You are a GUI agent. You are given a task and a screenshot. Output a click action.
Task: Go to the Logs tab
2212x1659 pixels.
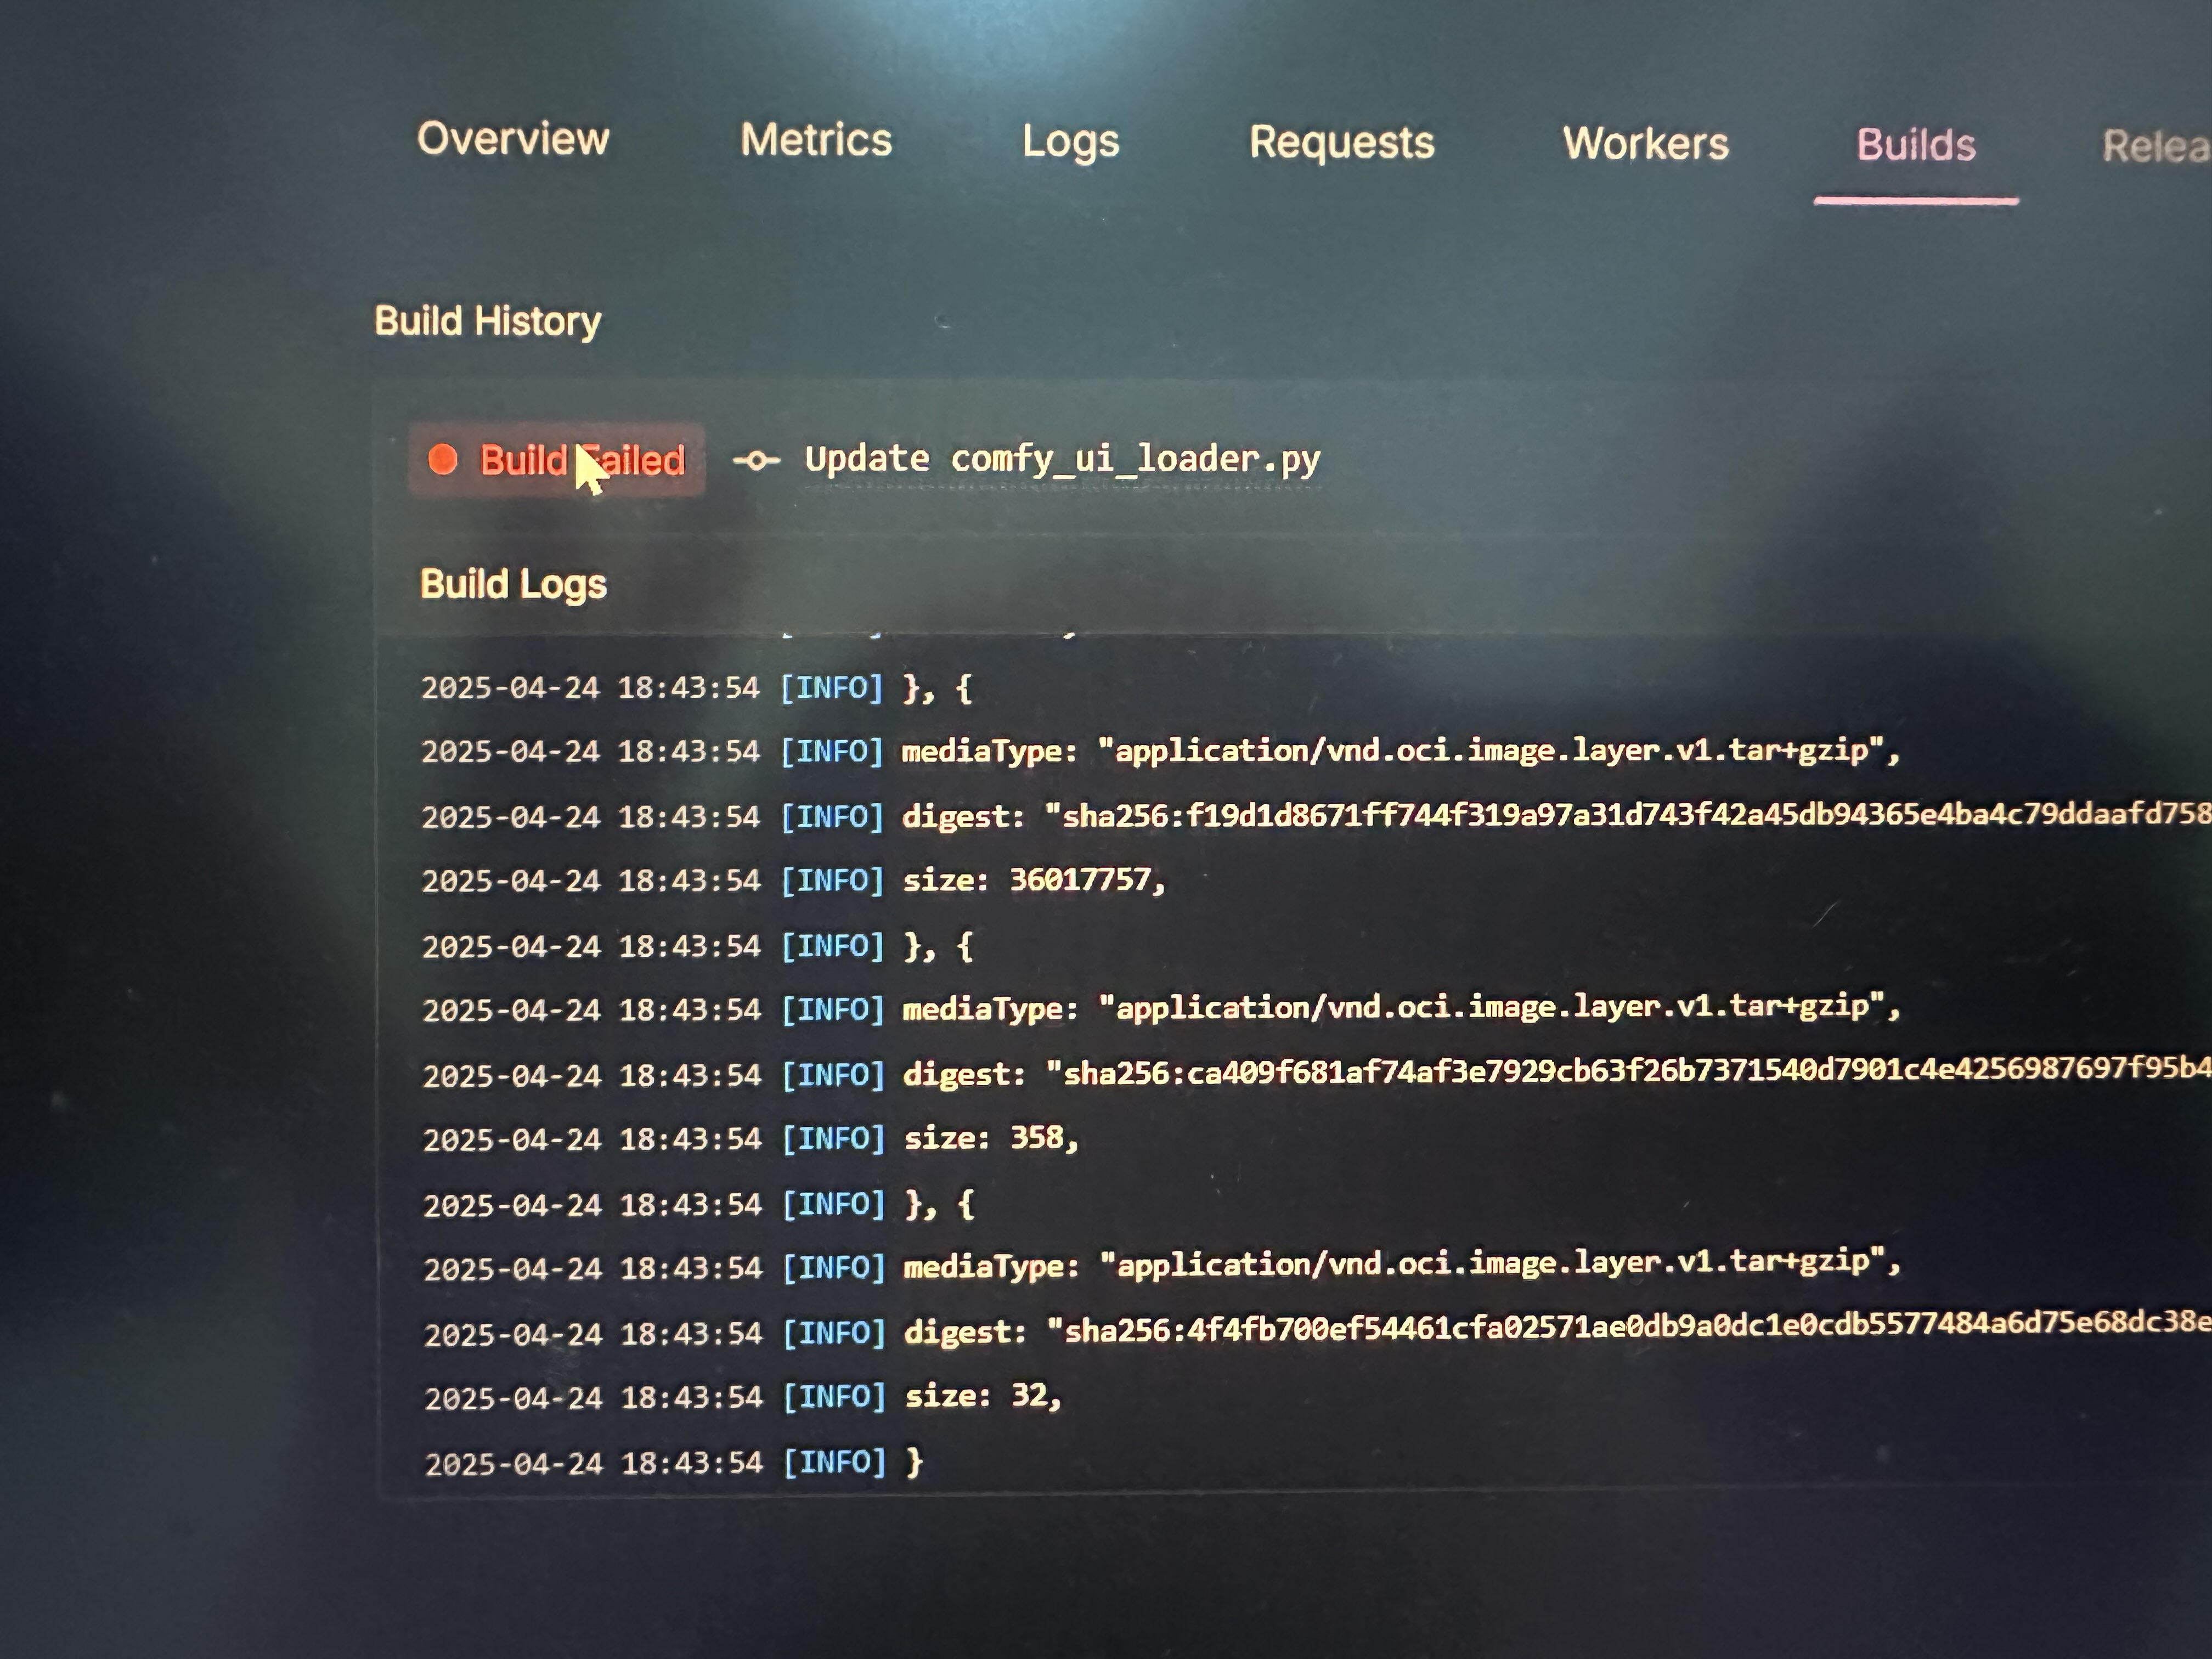[1070, 142]
